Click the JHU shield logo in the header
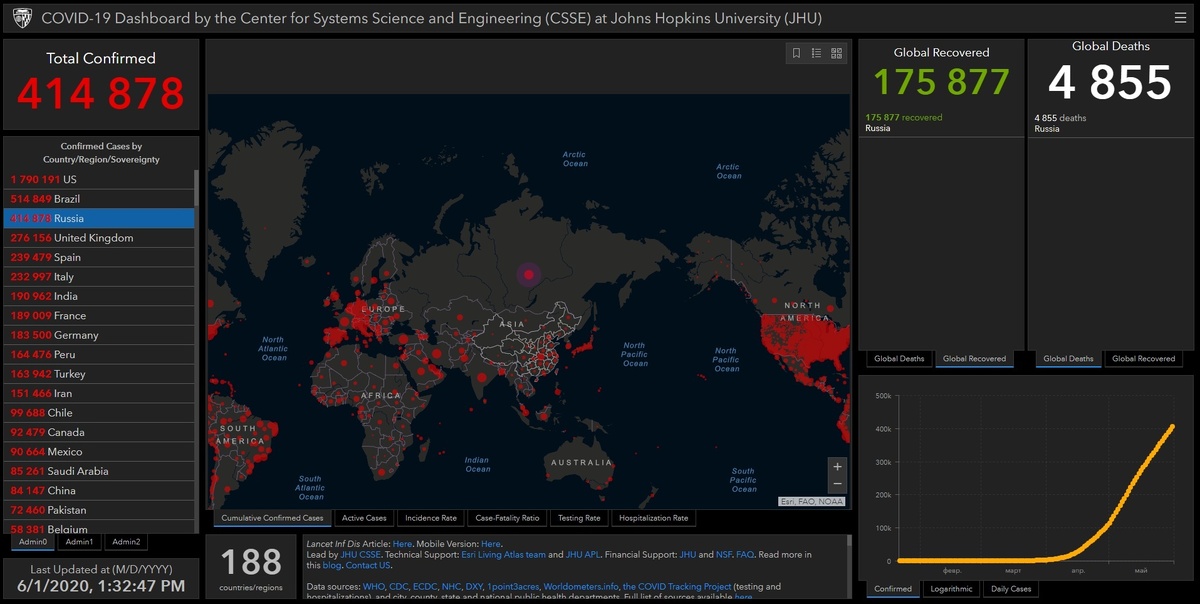Image resolution: width=1200 pixels, height=604 pixels. pos(22,17)
